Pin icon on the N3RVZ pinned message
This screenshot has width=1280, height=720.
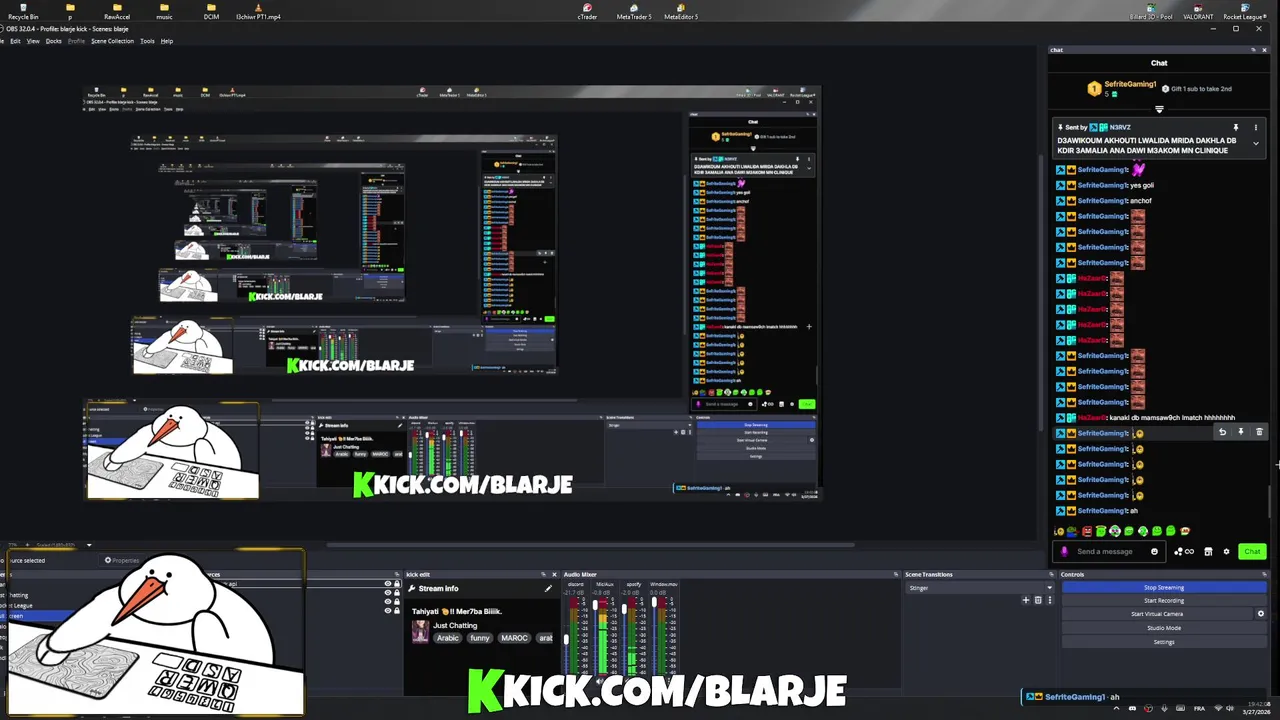pyautogui.click(x=1236, y=127)
